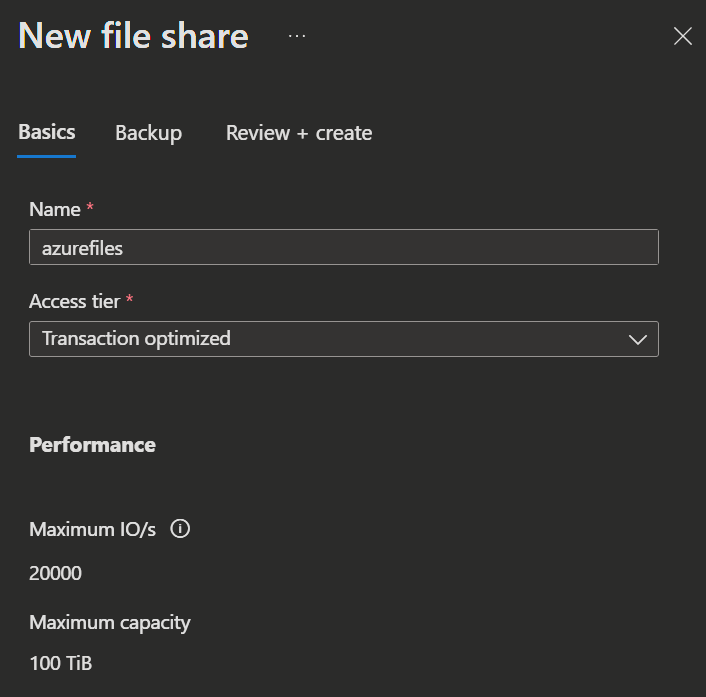The image size is (706, 697).
Task: Expand the Access tier dropdown
Action: (344, 339)
